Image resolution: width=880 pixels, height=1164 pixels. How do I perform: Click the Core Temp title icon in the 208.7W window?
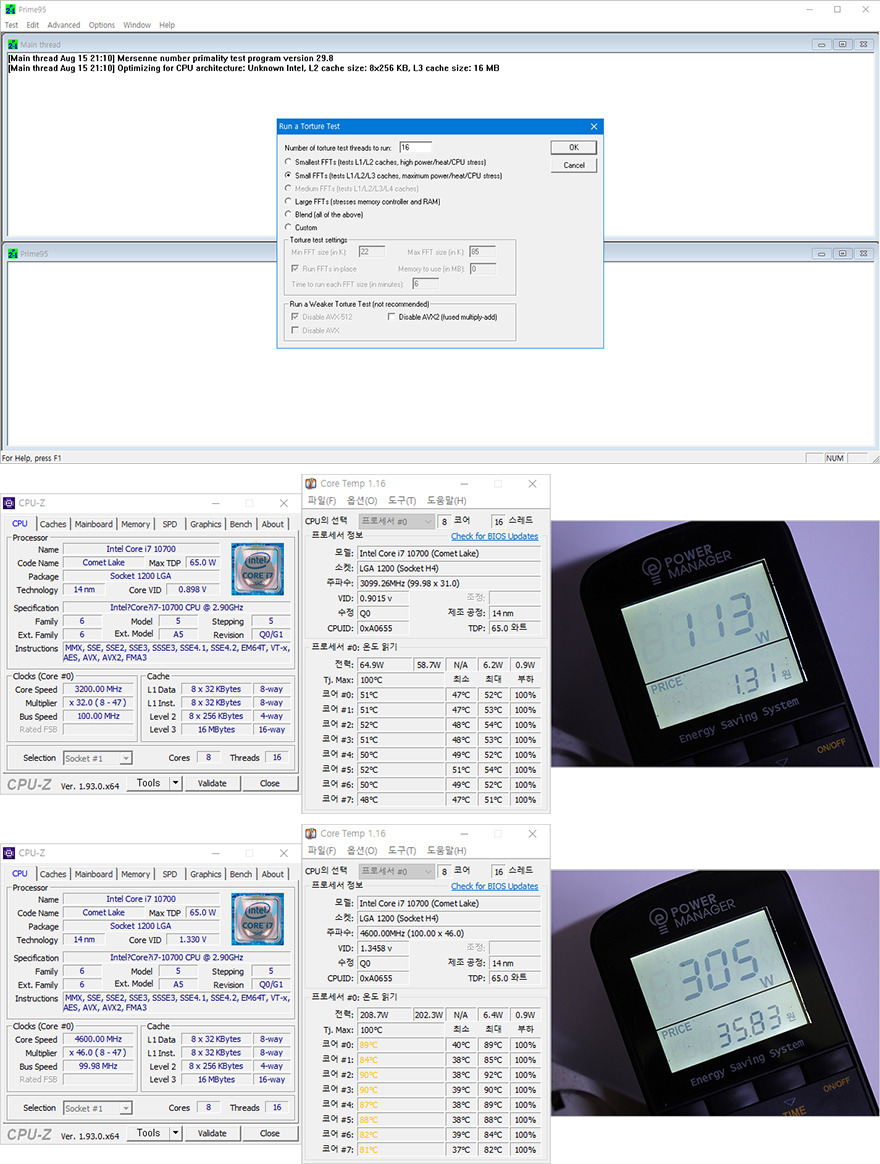coord(311,834)
